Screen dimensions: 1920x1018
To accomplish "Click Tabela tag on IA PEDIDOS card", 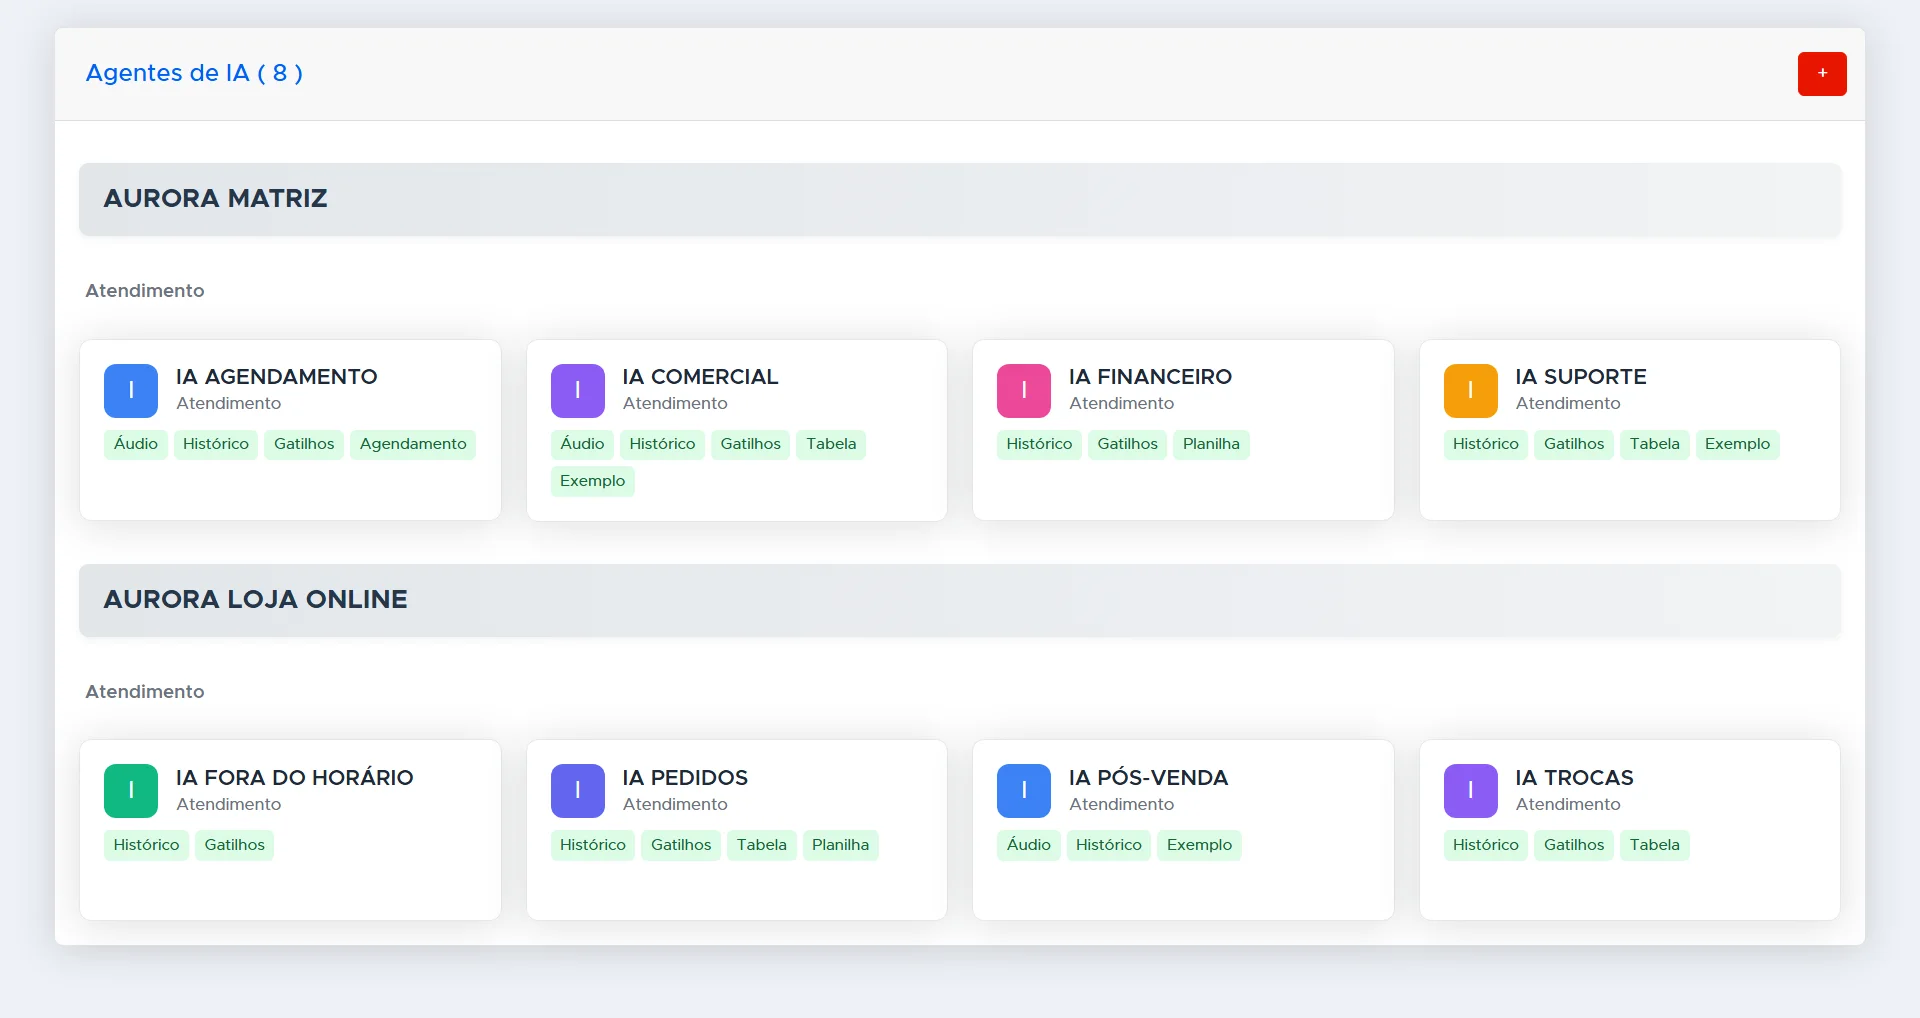I will (x=762, y=845).
